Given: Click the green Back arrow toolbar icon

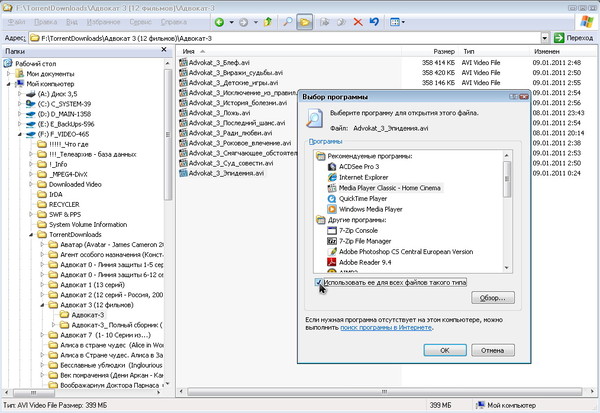Looking at the screenshot, I should click(219, 22).
